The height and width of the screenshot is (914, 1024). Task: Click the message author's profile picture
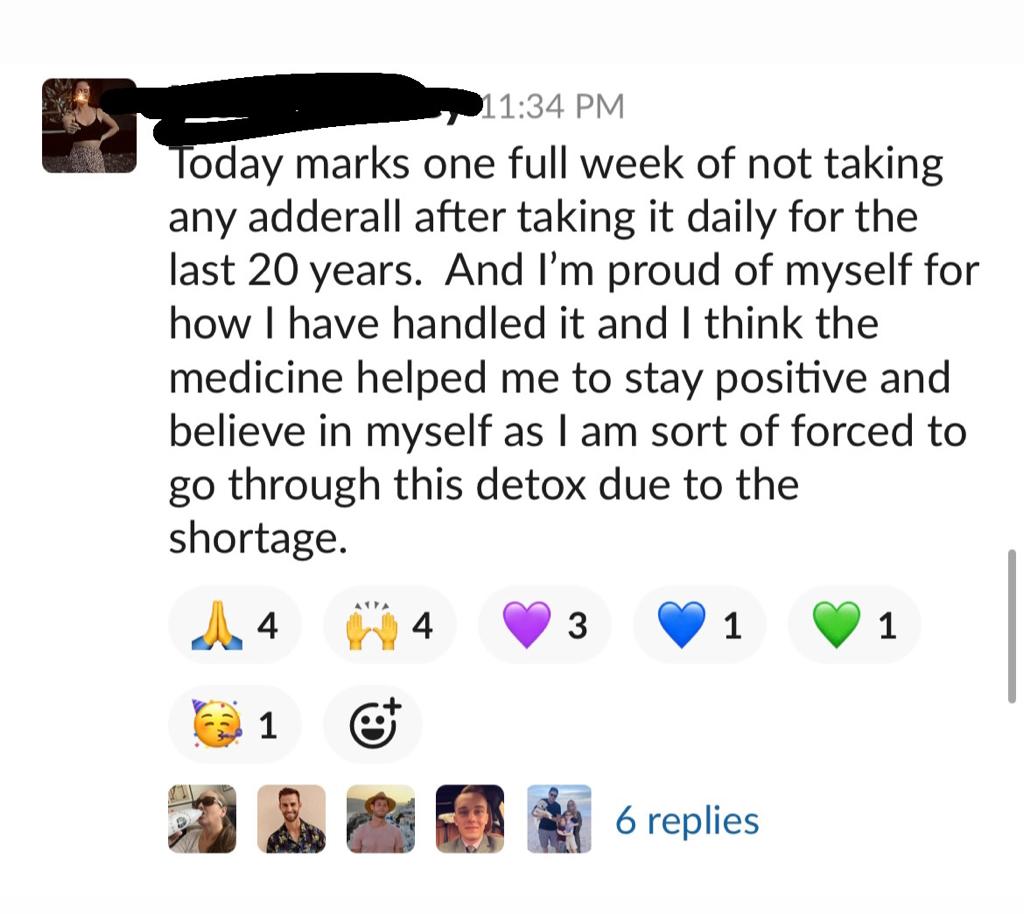(89, 125)
